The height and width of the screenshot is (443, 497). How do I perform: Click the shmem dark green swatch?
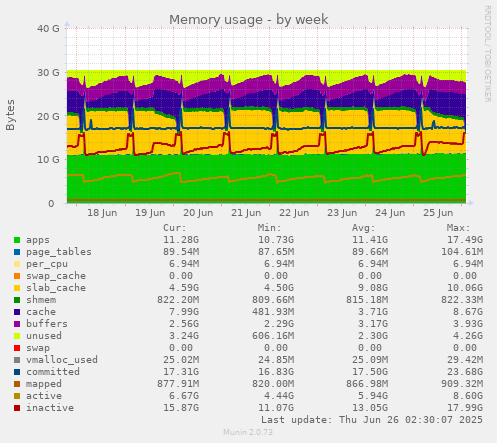(17, 300)
